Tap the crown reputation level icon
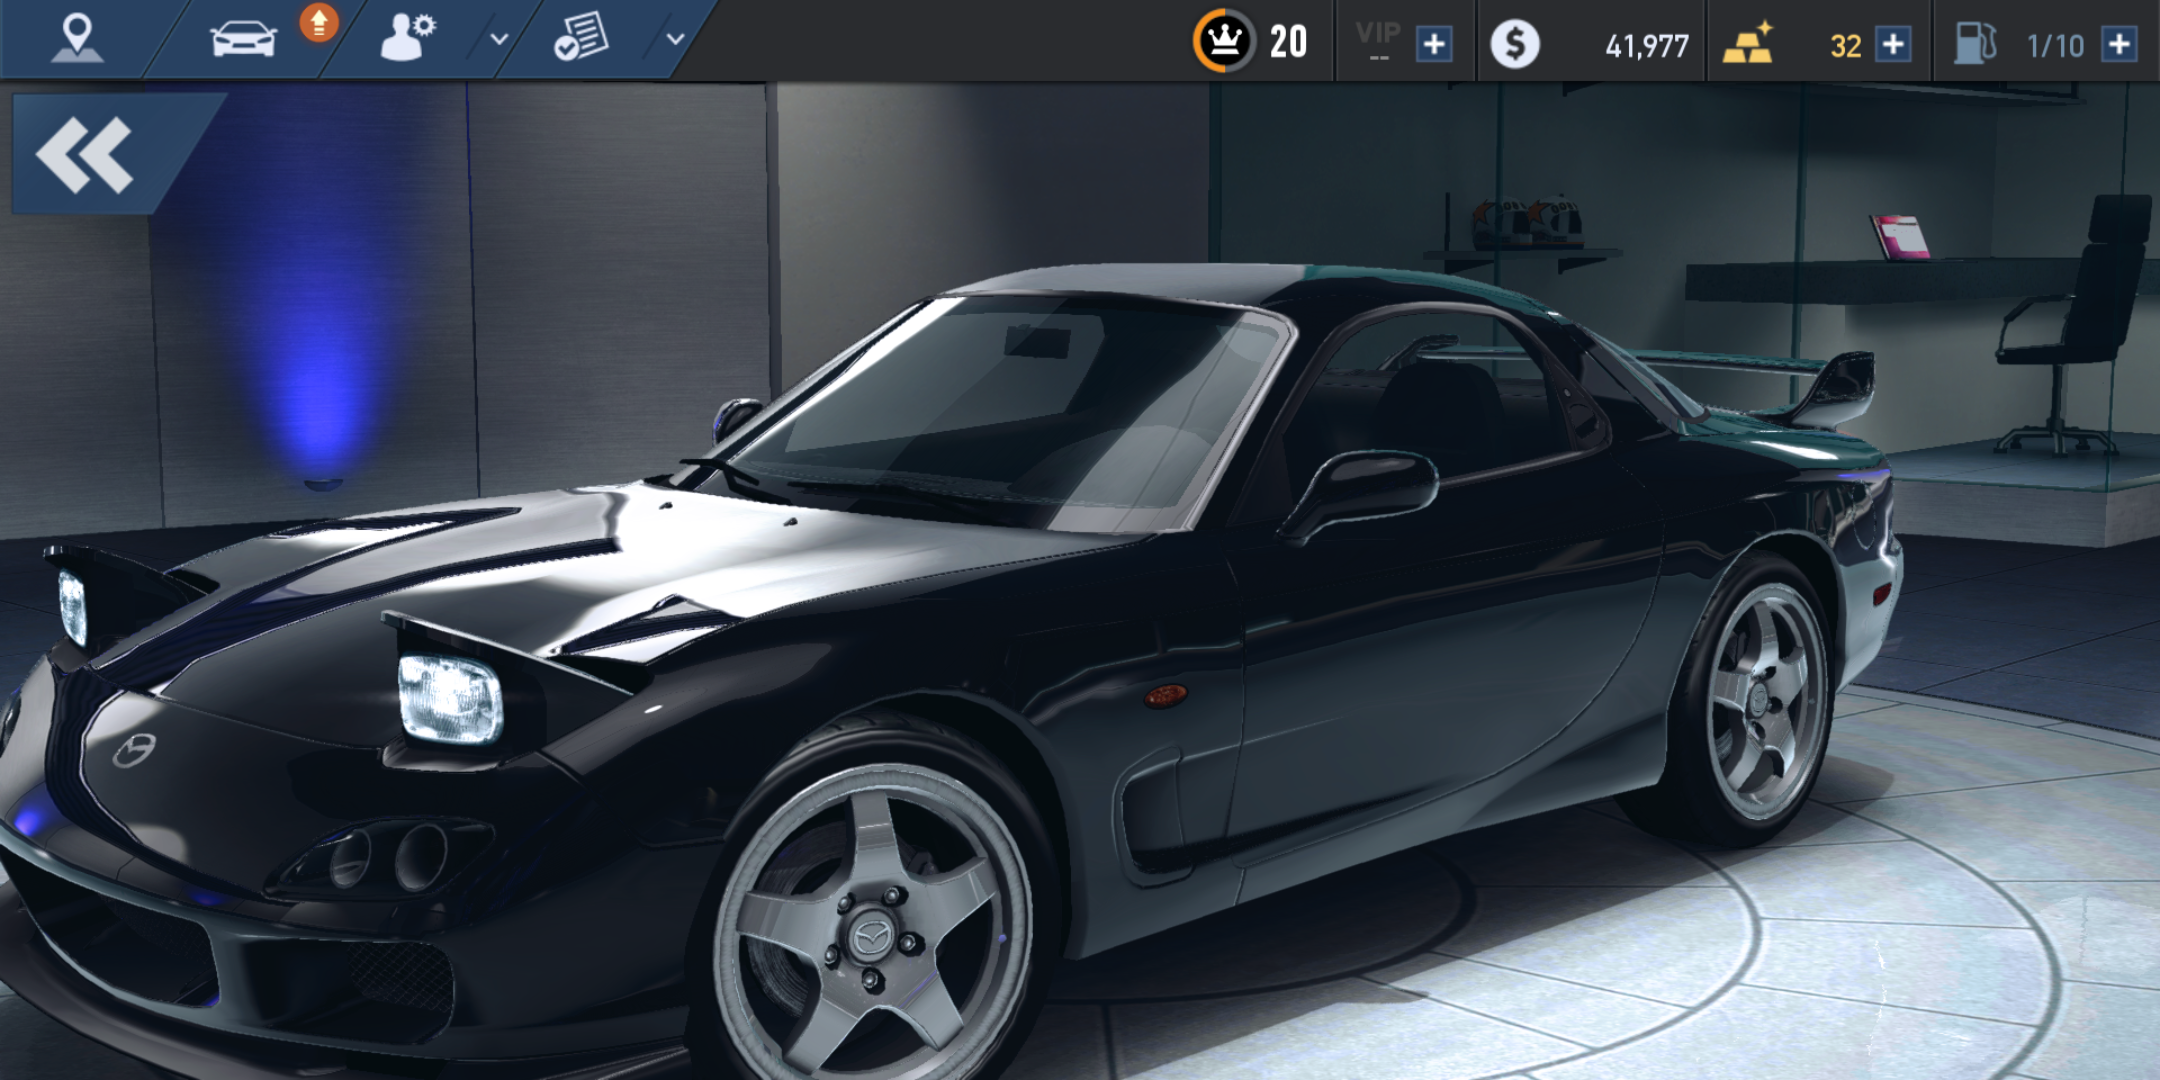The height and width of the screenshot is (1080, 2160). click(1224, 41)
